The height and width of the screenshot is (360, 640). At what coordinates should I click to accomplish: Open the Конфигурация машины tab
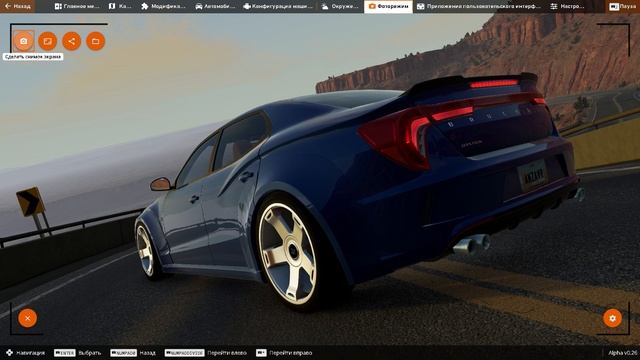coord(278,6)
